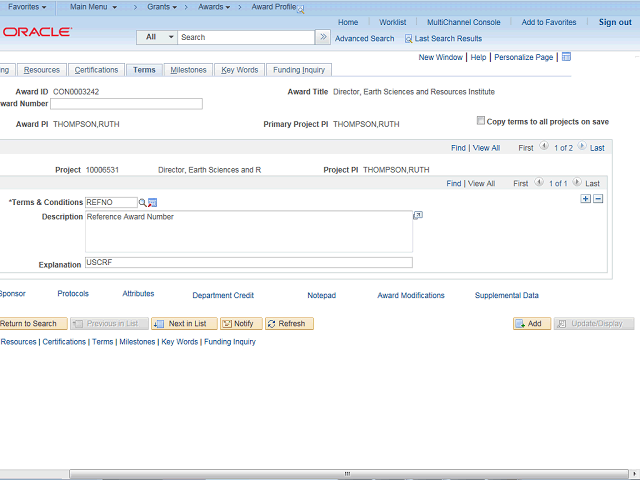This screenshot has width=640, height=480.
Task: Click the Next in List button
Action: click(184, 324)
